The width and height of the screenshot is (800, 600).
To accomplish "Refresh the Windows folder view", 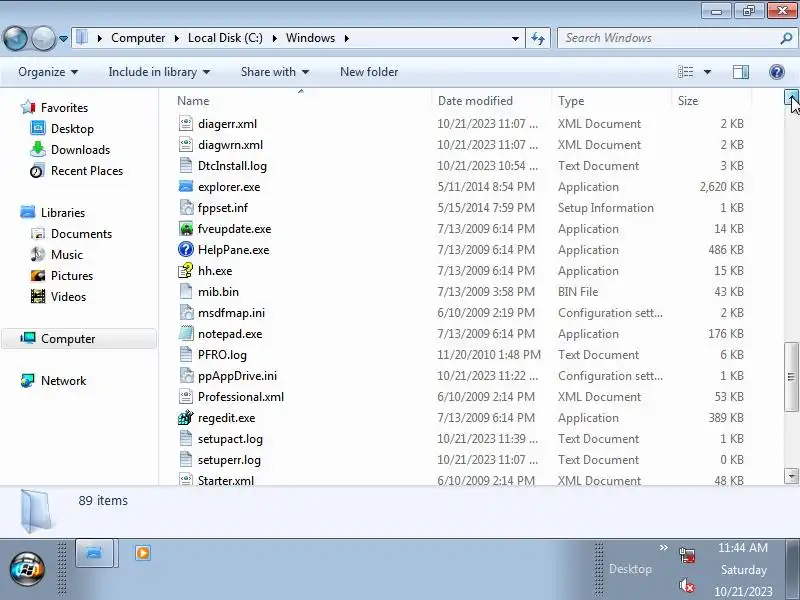I will point(538,38).
